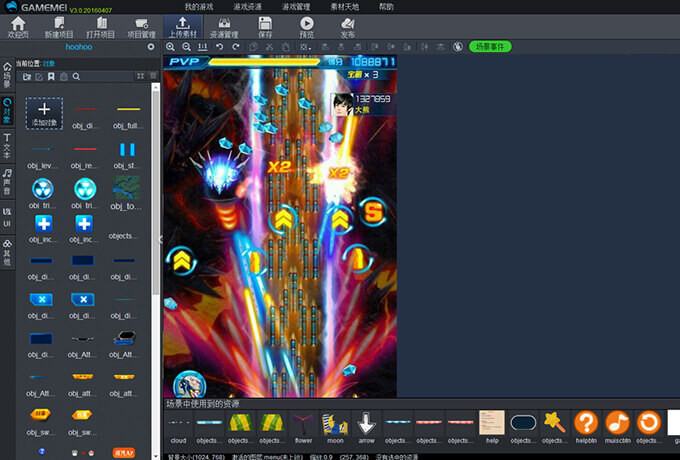Click the new folder icon in object panel
Viewport: 680px width, 460px height.
coord(27,77)
